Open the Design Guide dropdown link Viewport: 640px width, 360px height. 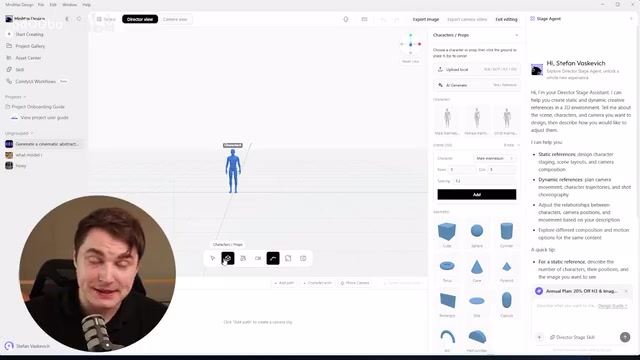point(613,306)
